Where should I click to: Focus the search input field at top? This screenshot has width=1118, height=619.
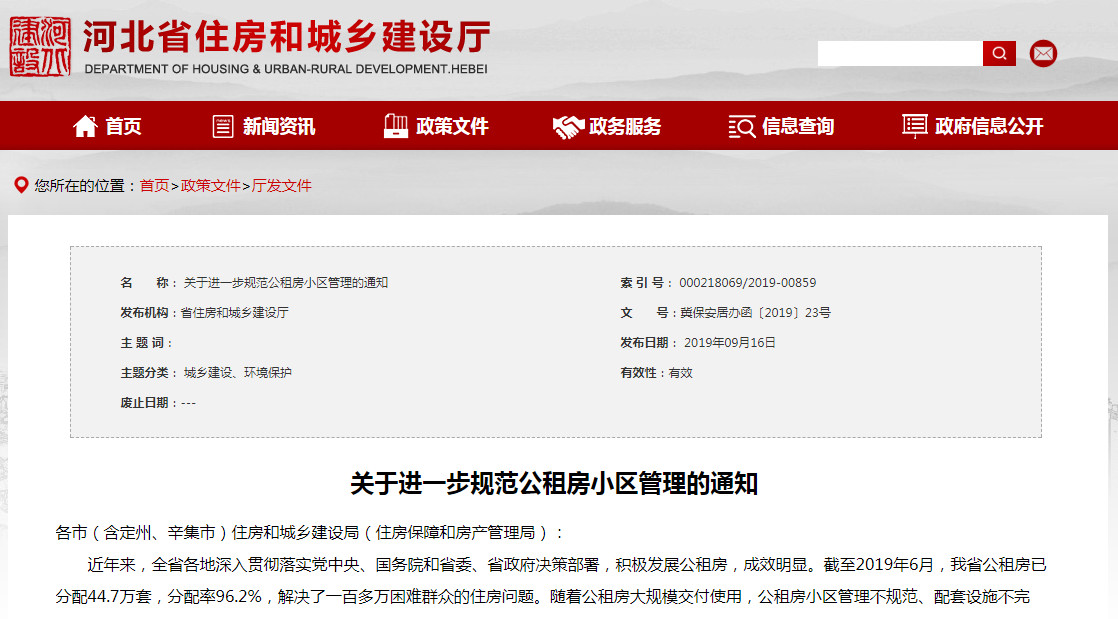[x=899, y=54]
